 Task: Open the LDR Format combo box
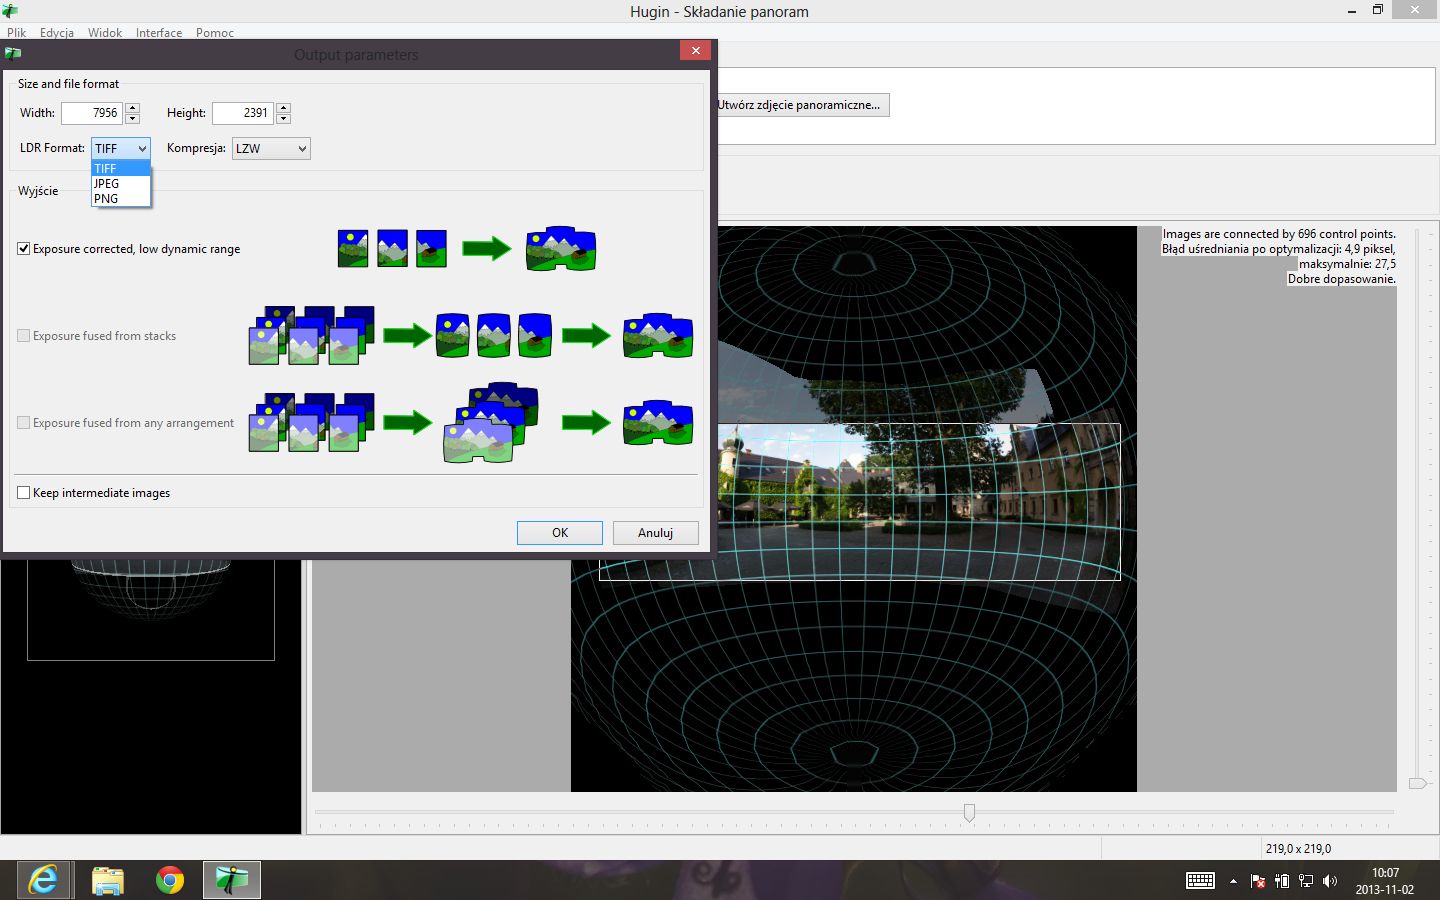pyautogui.click(x=121, y=148)
